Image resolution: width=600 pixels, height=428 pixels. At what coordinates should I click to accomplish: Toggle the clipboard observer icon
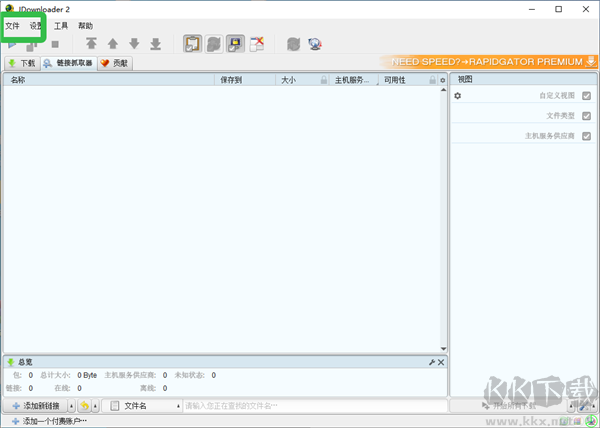coord(192,44)
